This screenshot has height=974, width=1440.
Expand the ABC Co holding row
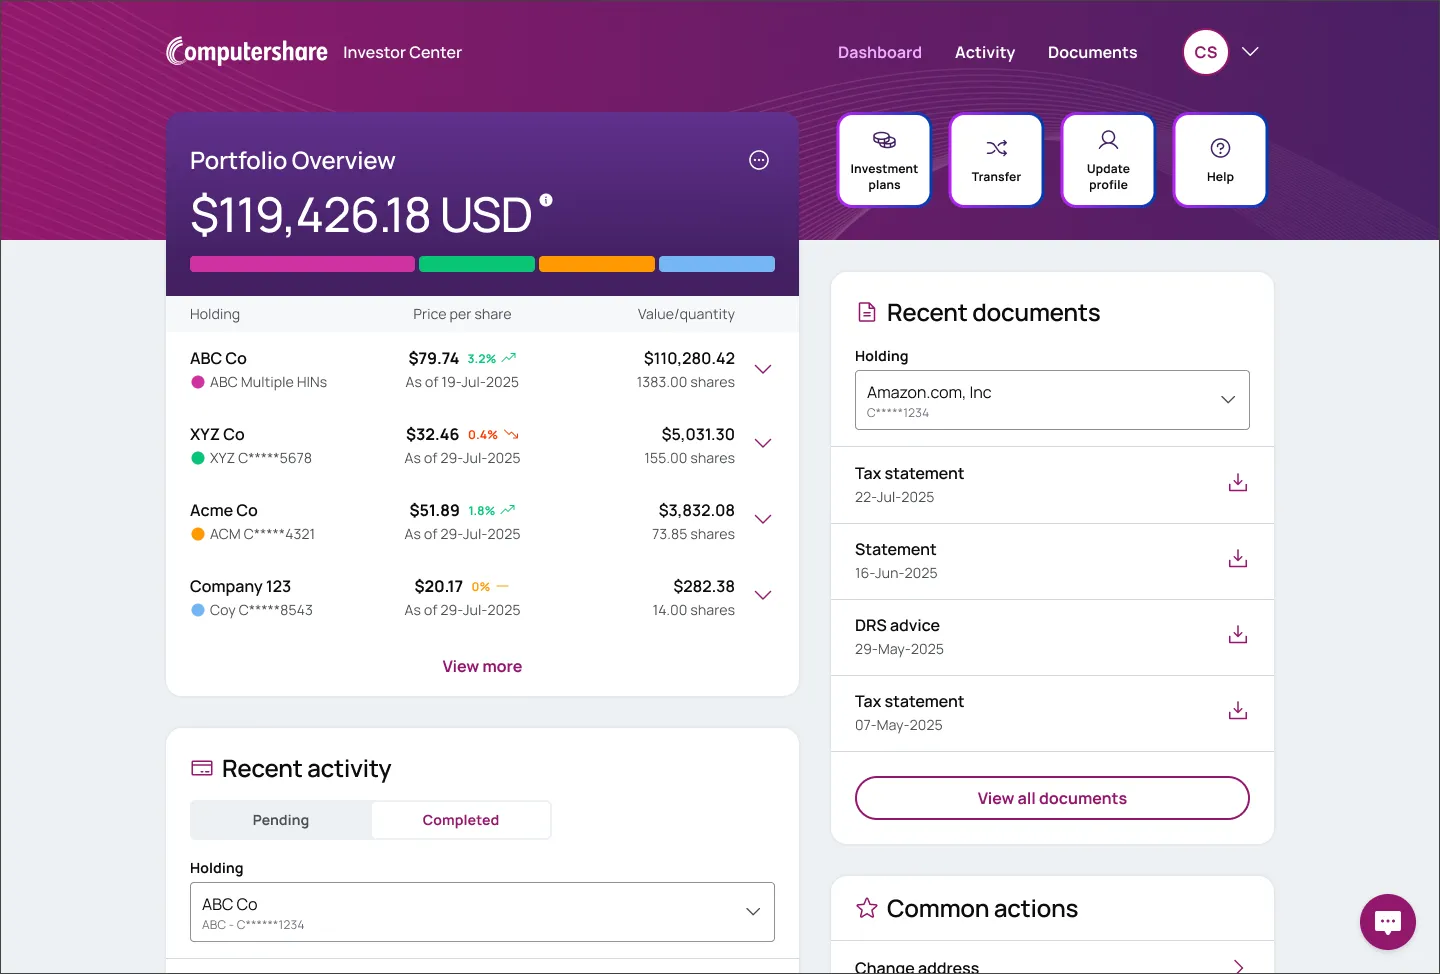click(x=763, y=369)
